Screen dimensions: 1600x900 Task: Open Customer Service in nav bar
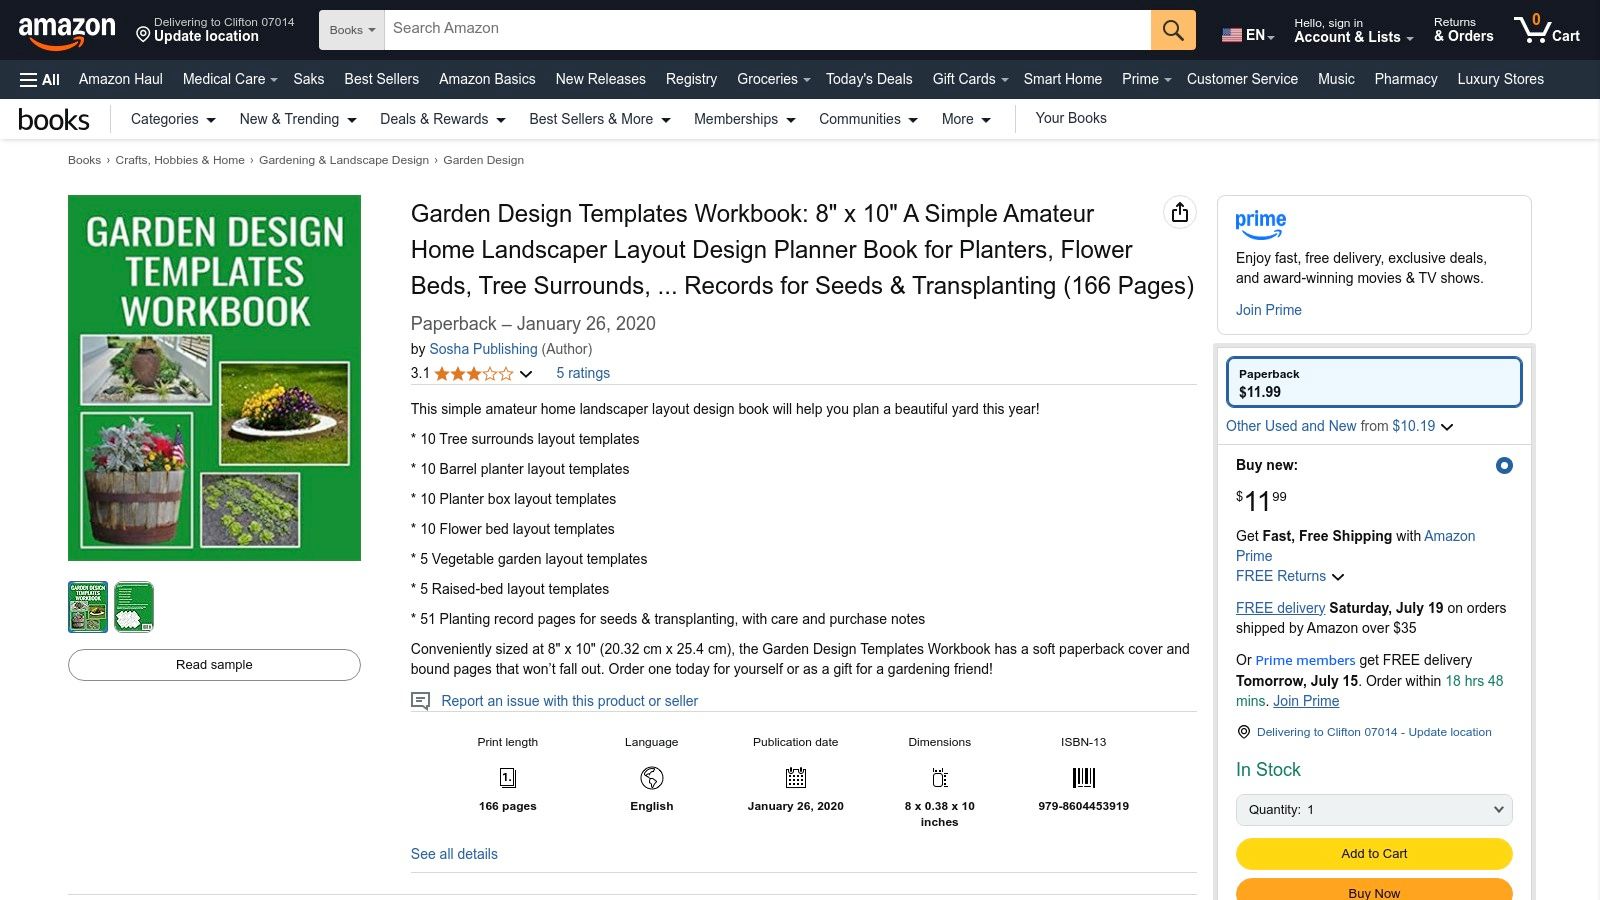click(x=1242, y=79)
